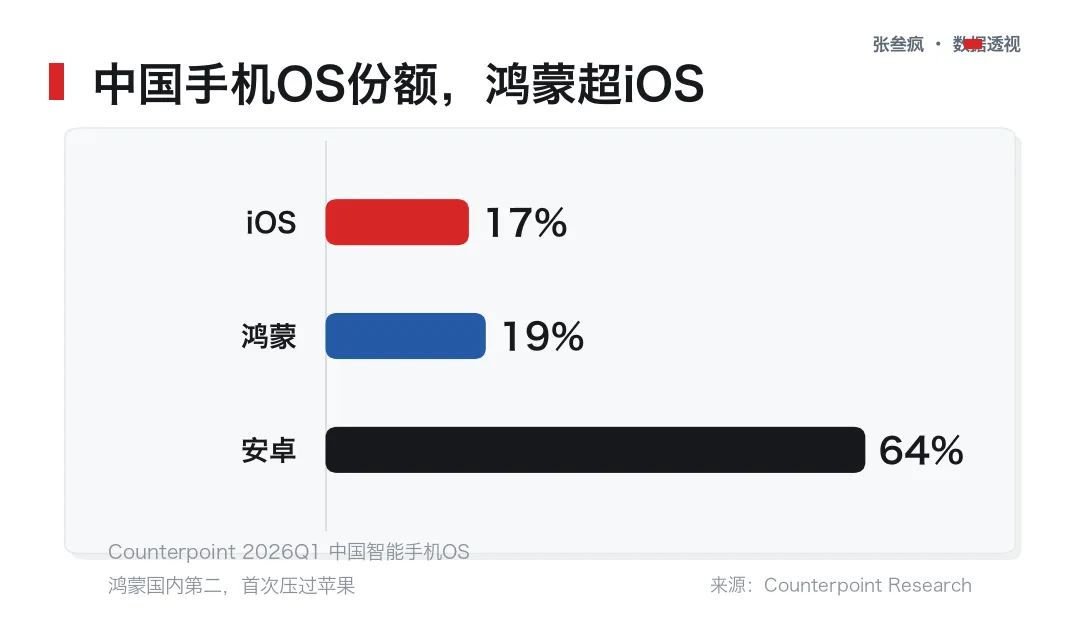The image size is (1080, 640).
Task: Click the 鸿蒙国内第二 caption line
Action: tap(231, 586)
